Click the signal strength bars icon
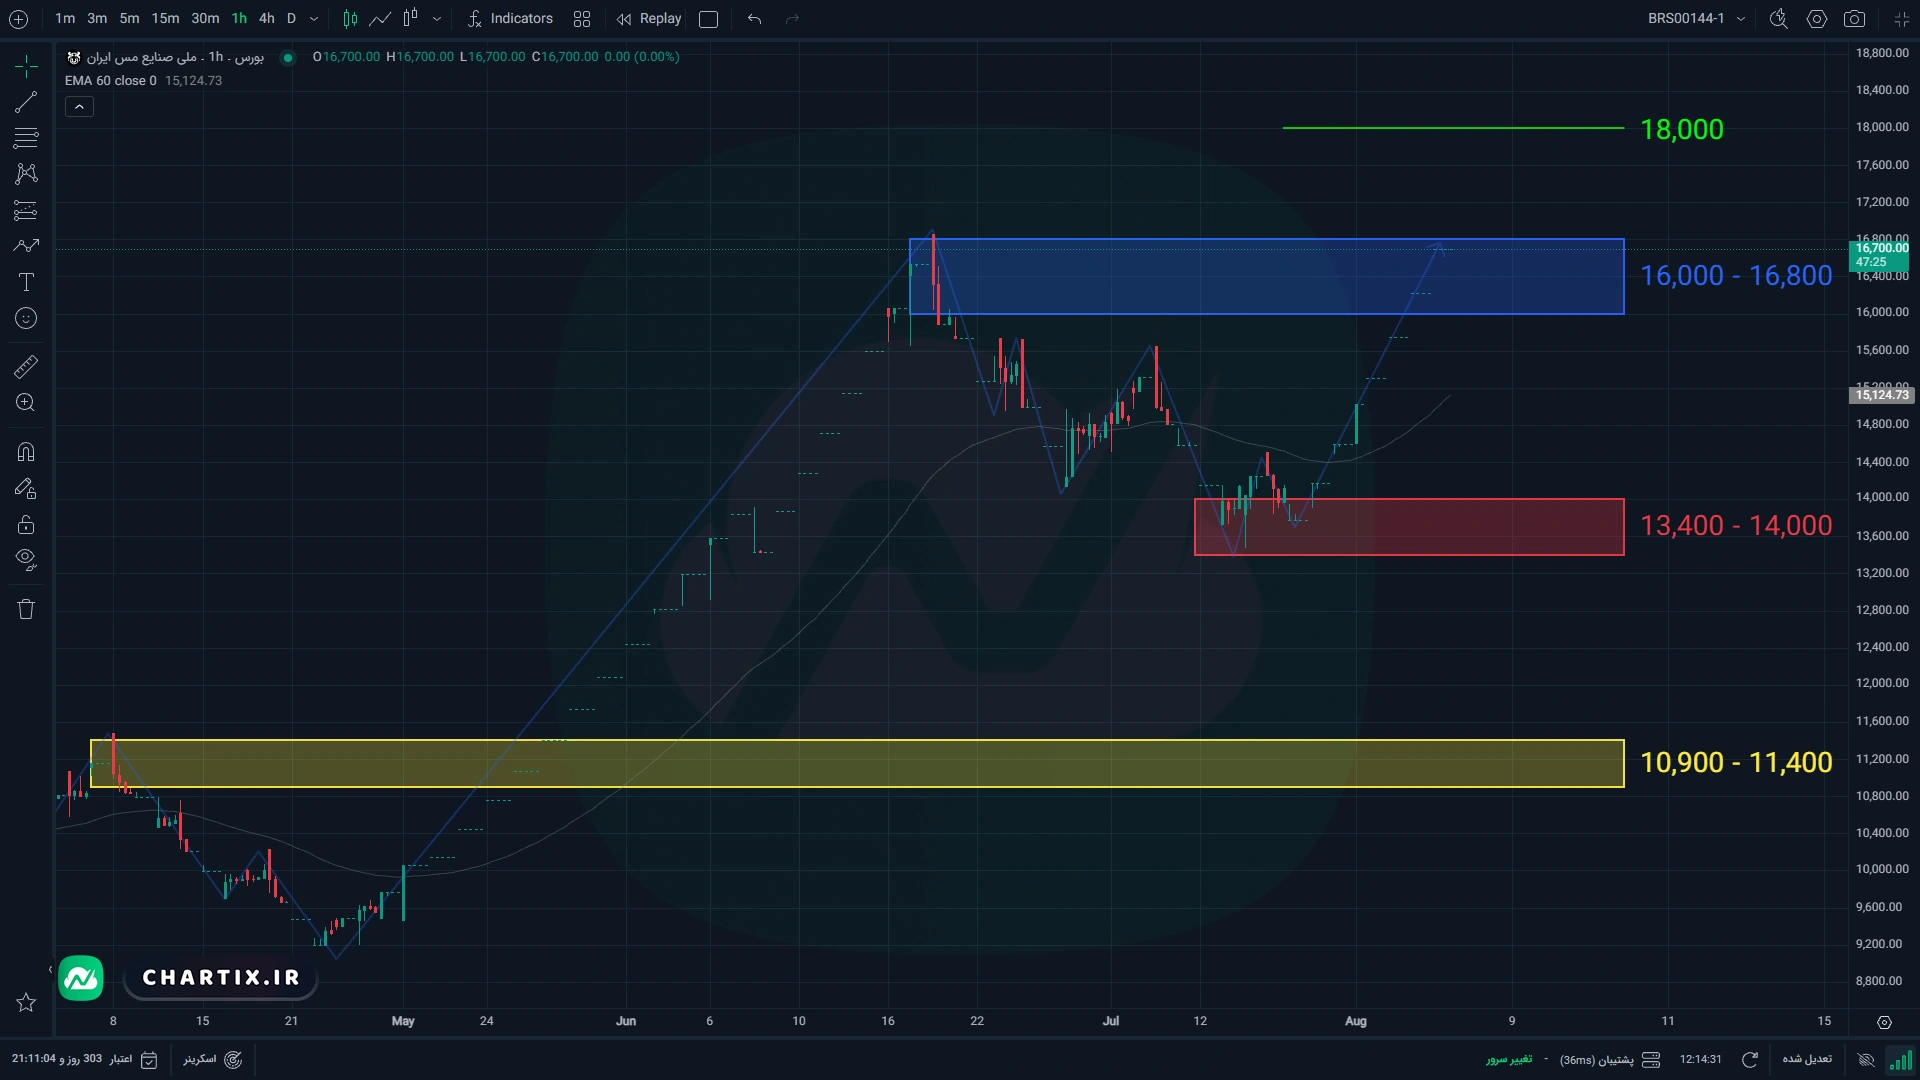The width and height of the screenshot is (1920, 1080). (x=1900, y=1059)
